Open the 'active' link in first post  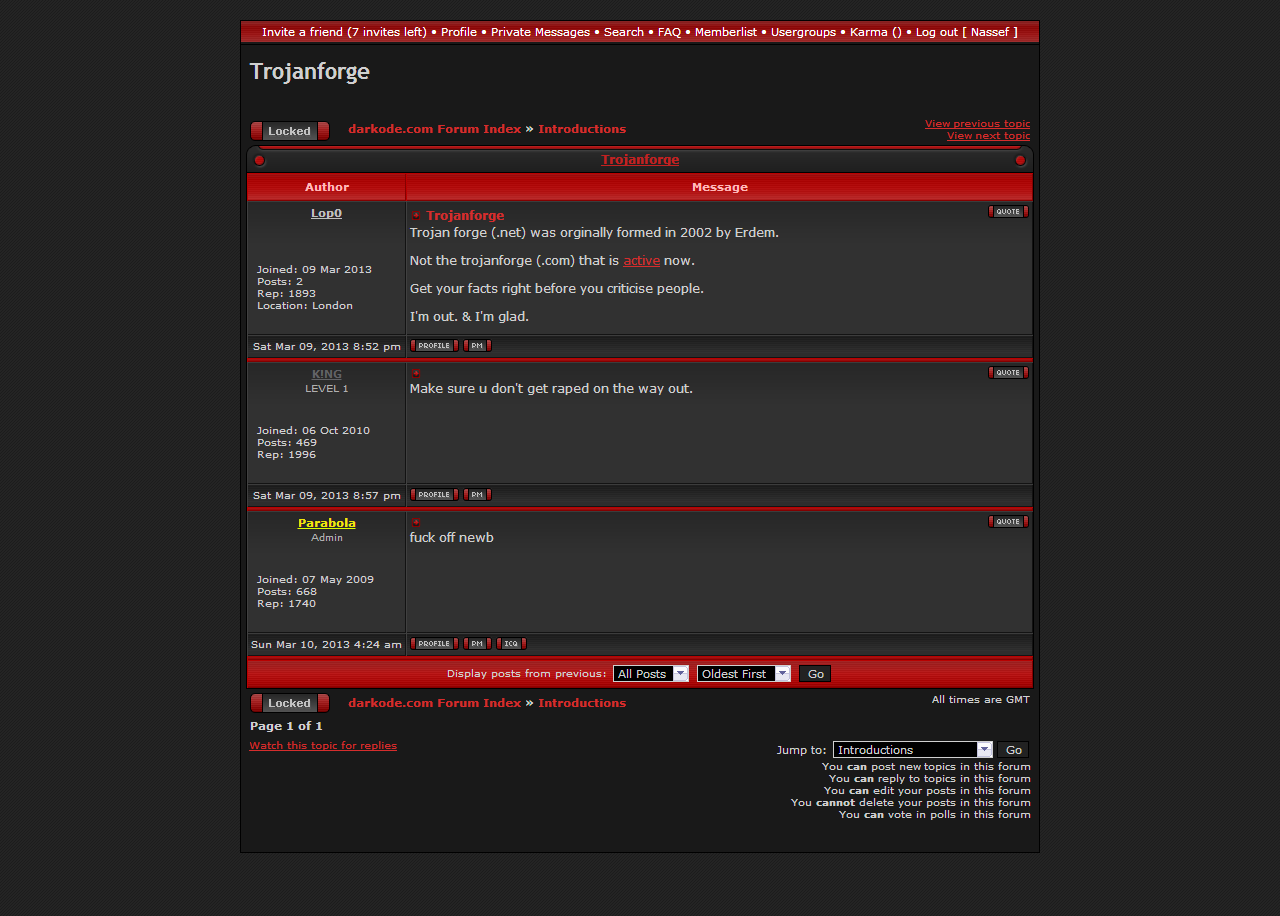[x=641, y=261]
